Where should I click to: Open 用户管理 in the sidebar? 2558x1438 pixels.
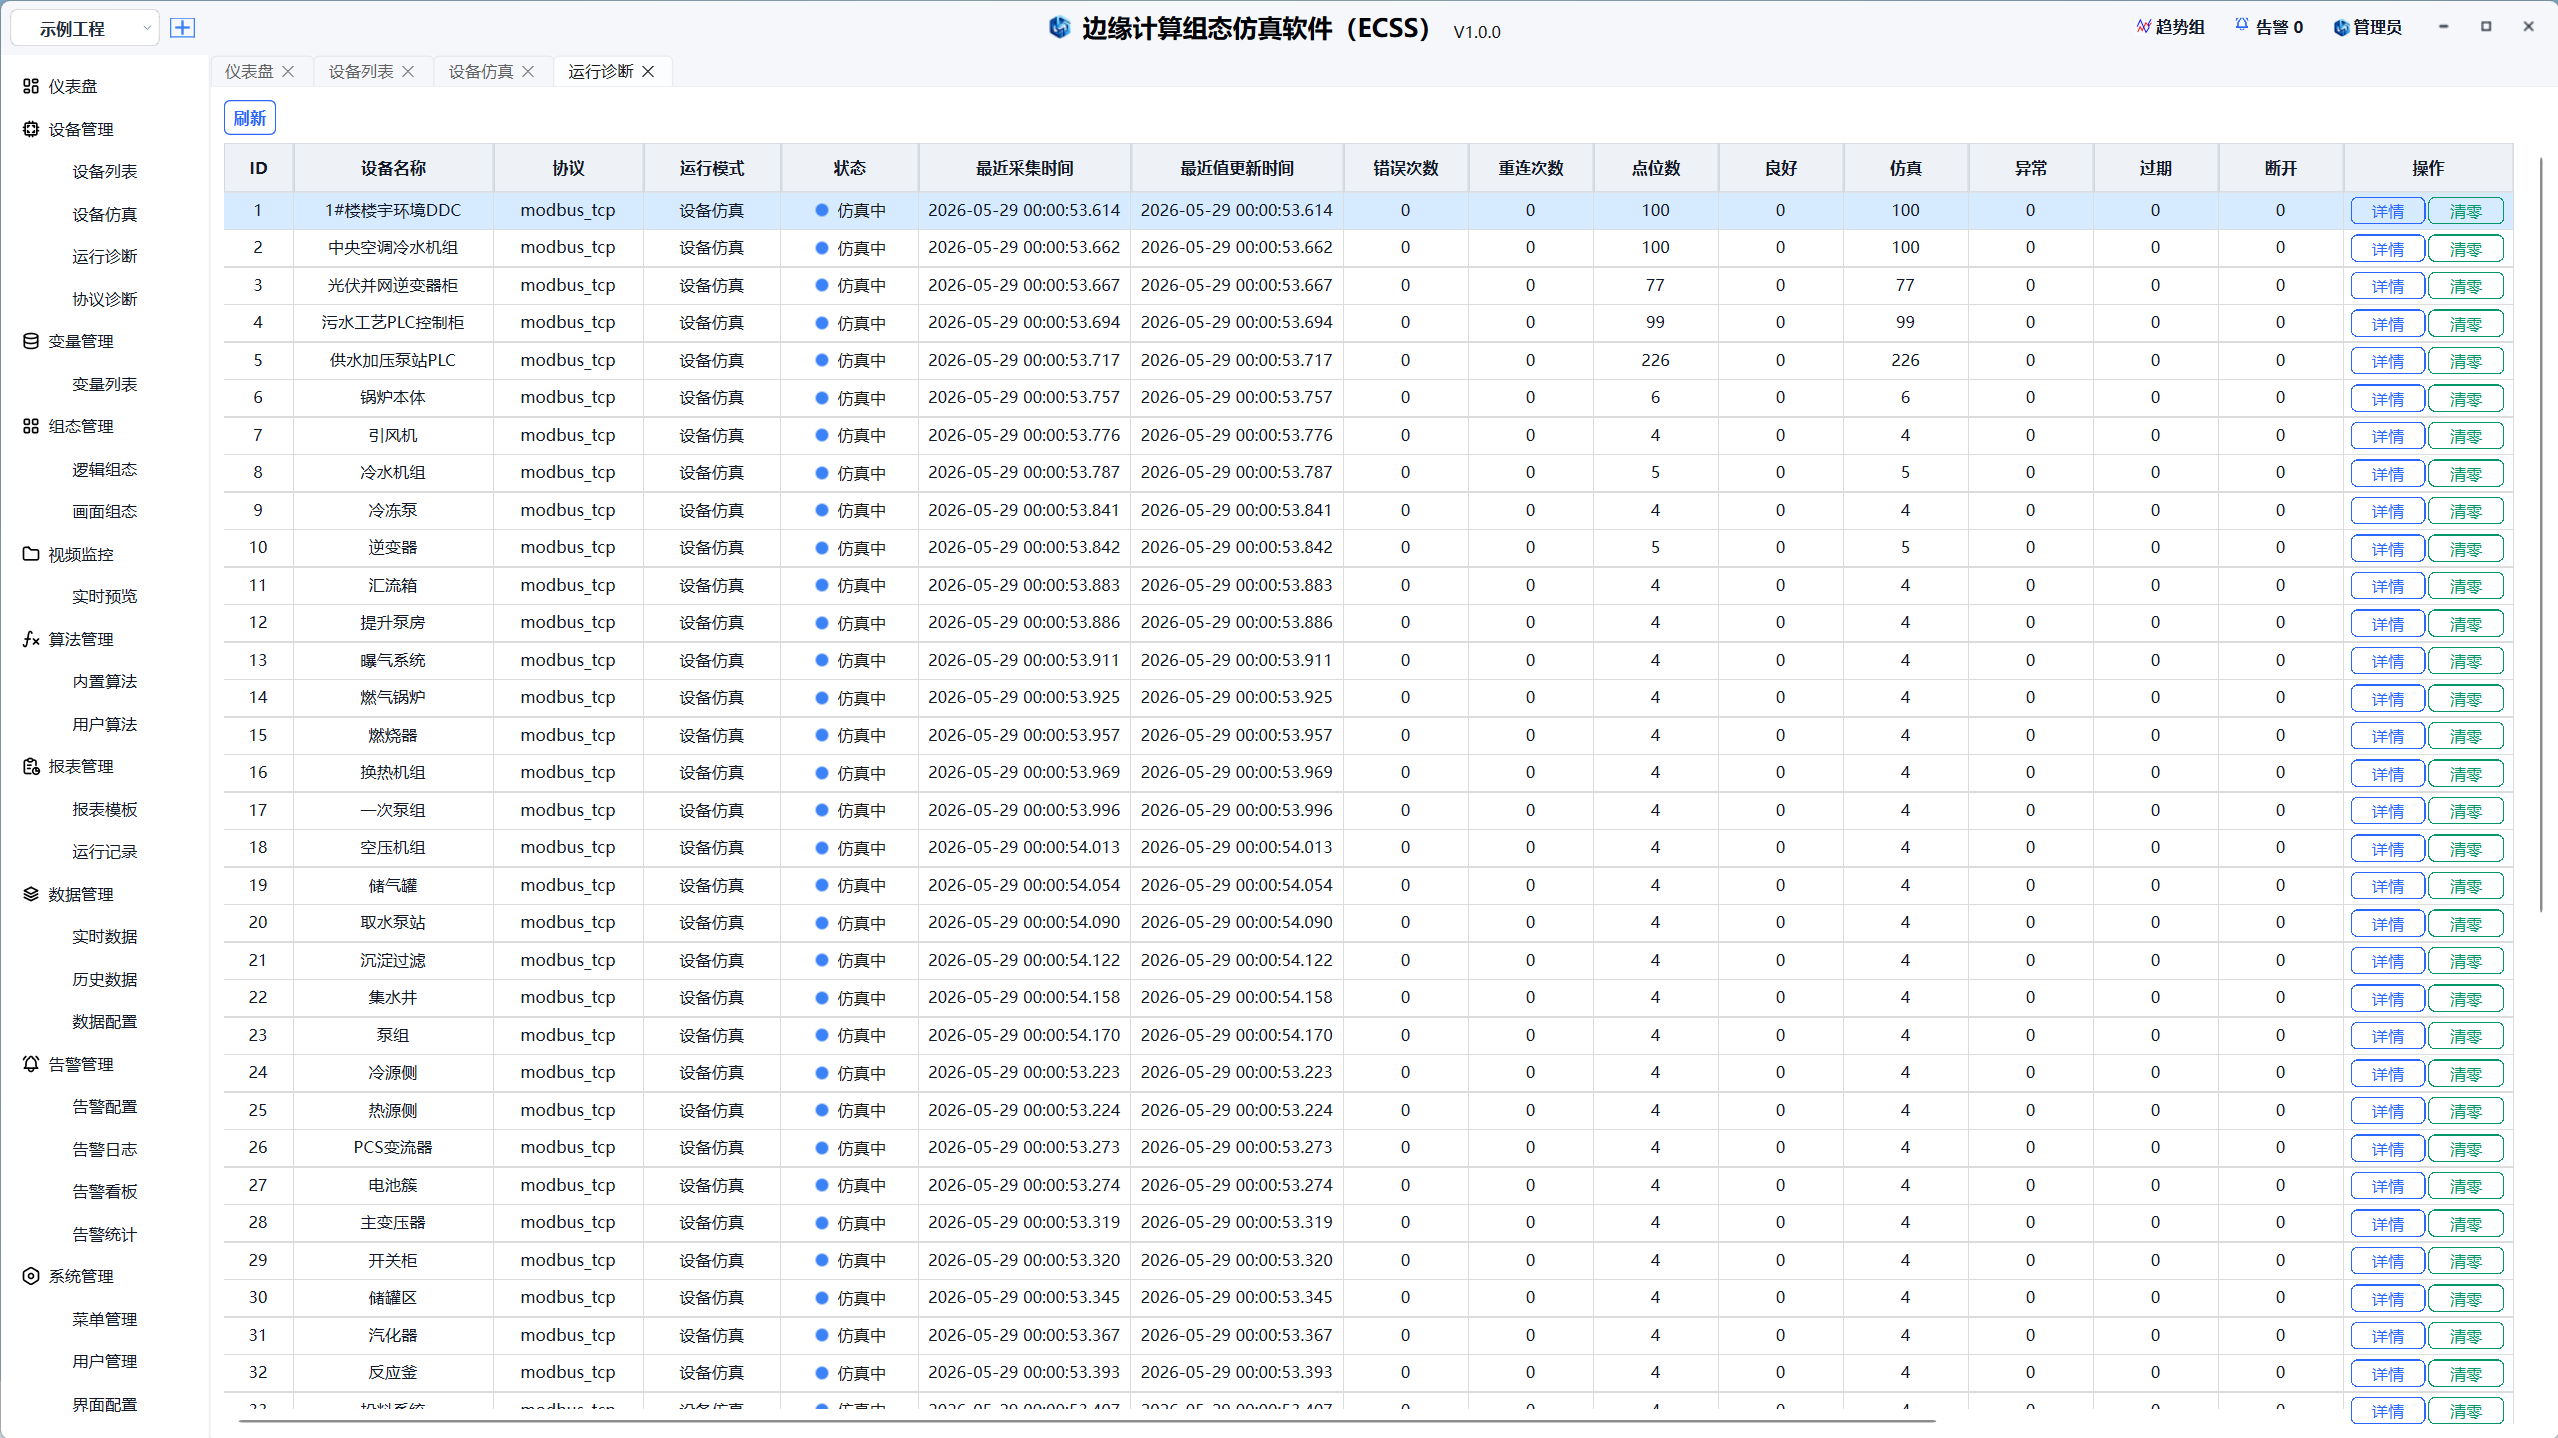tap(105, 1361)
